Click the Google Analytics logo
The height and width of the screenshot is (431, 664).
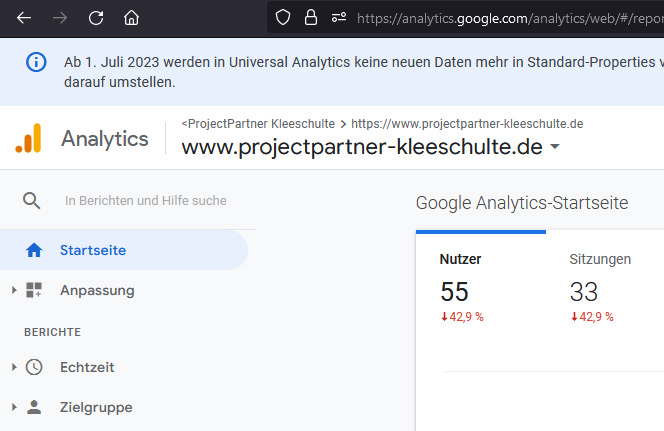click(28, 138)
